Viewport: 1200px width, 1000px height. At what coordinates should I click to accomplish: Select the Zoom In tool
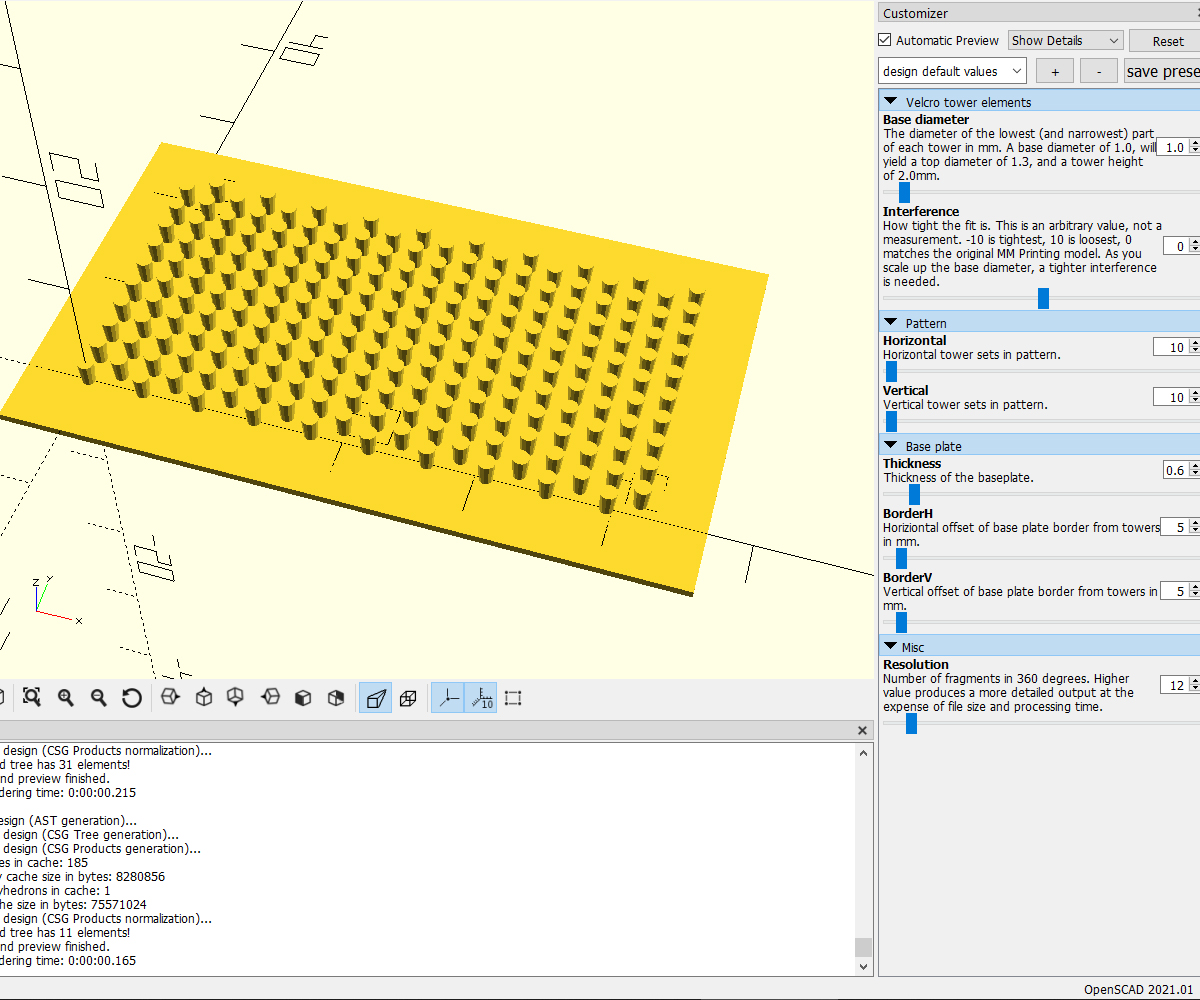(65, 697)
